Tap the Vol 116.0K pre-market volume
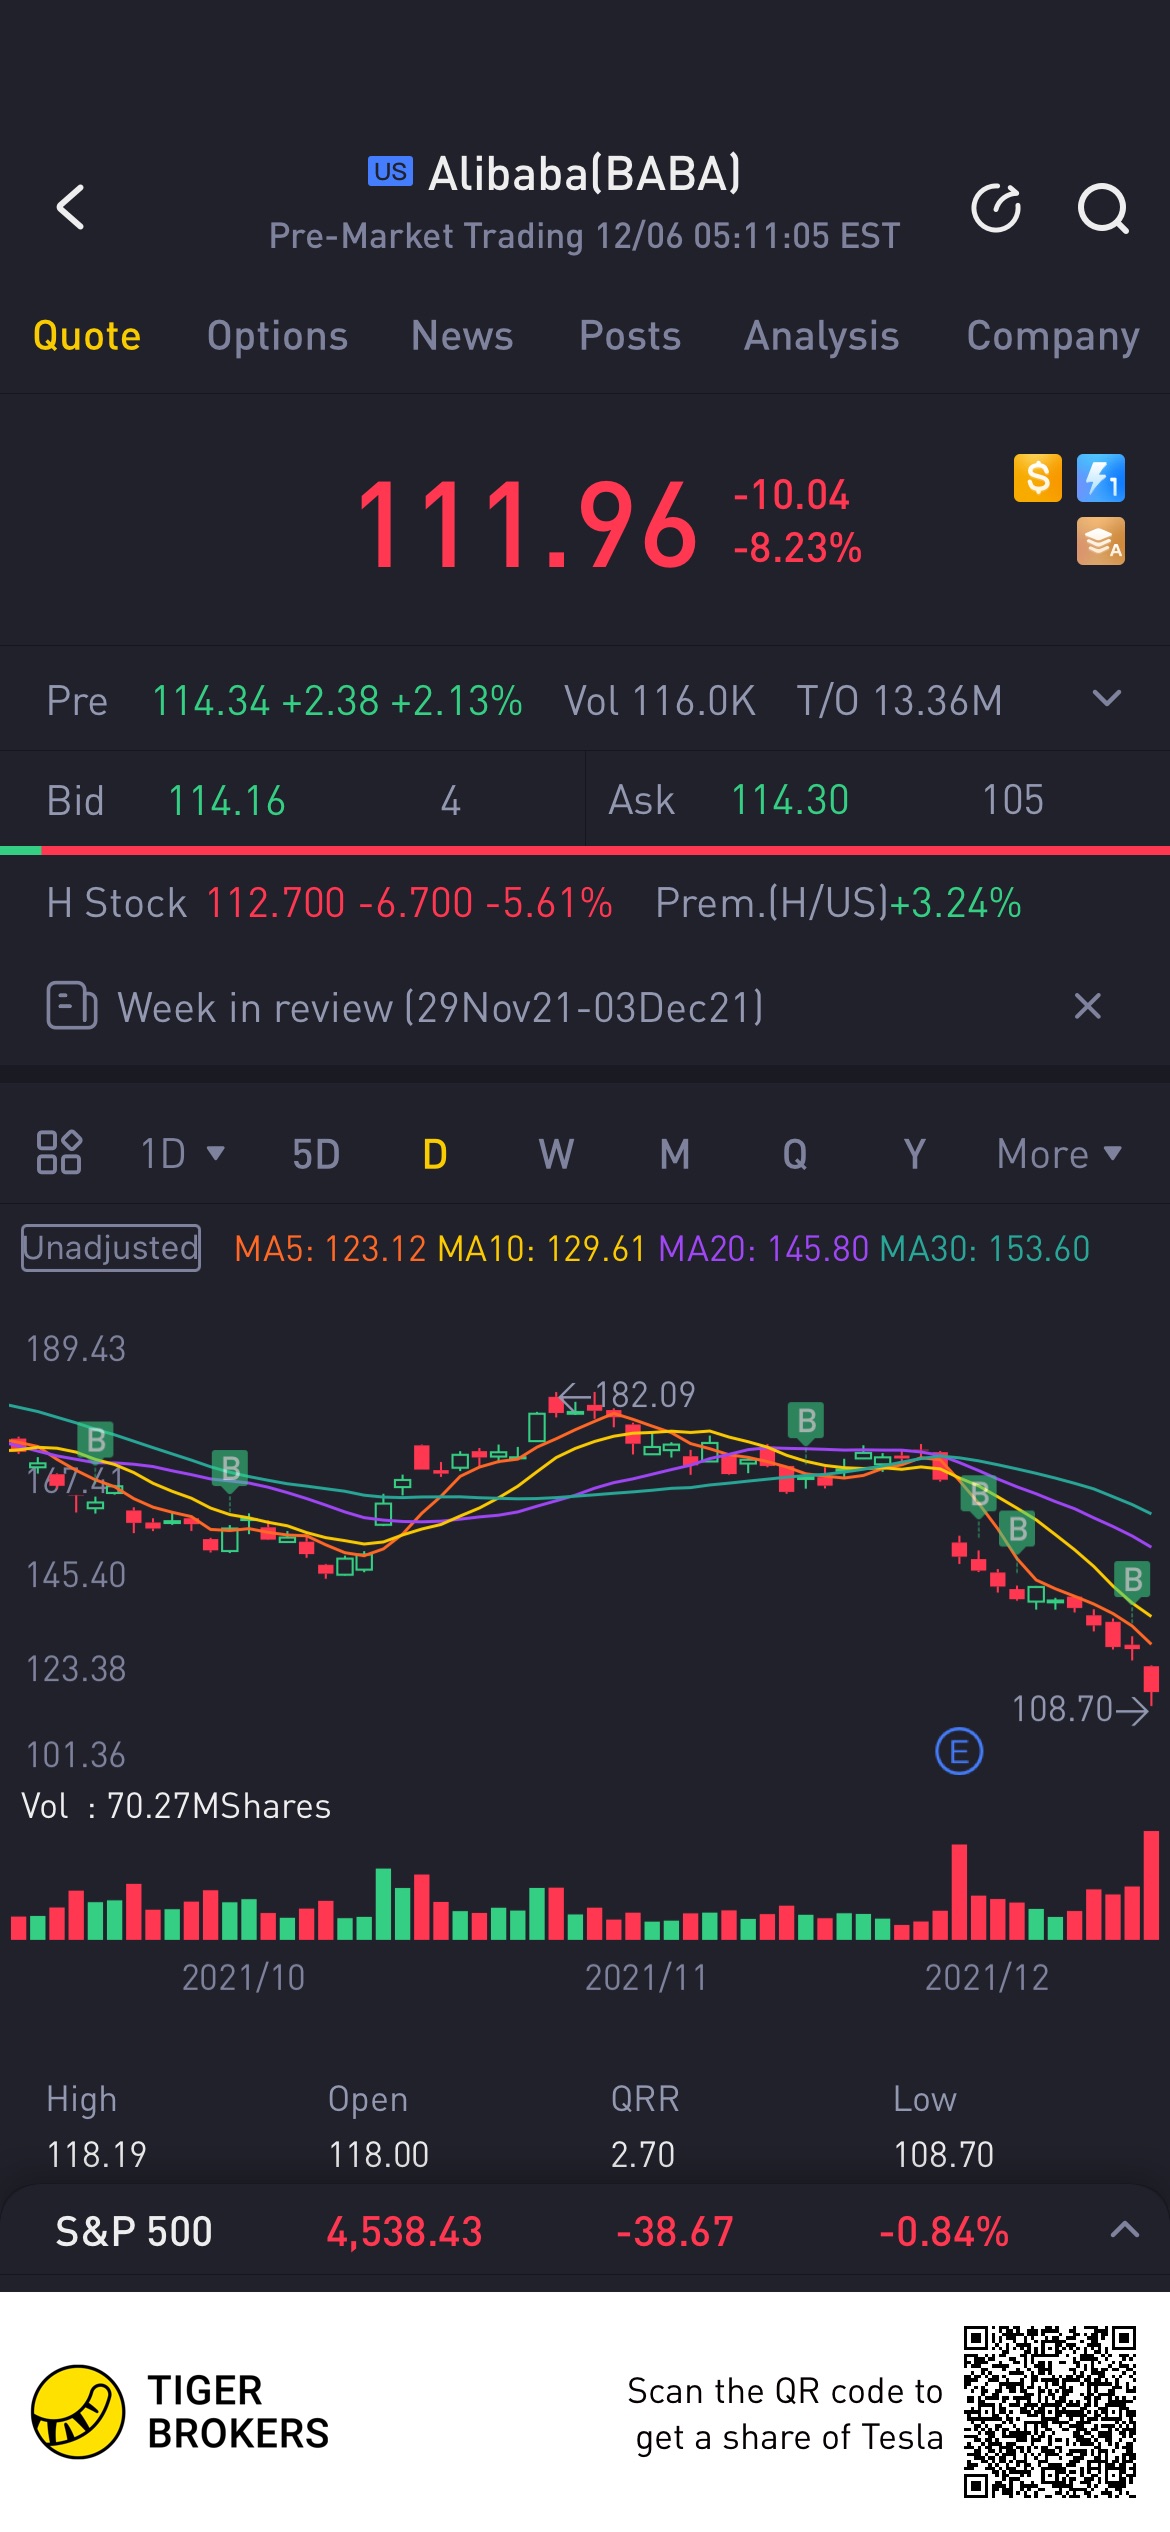 point(660,701)
